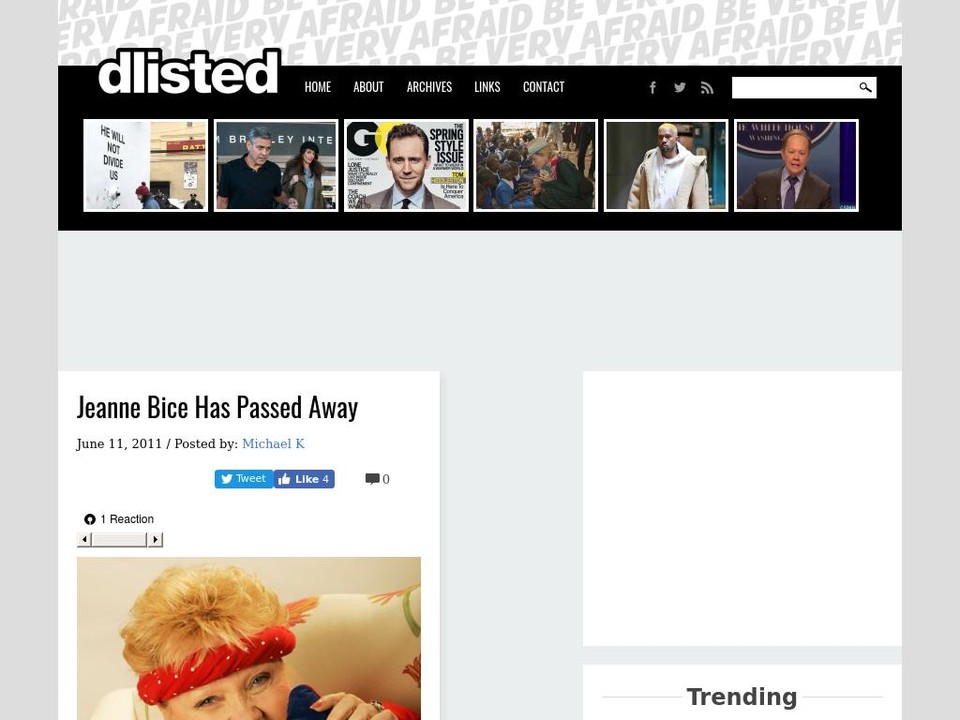Viewport: 960px width, 720px height.
Task: Open the RSS feed icon
Action: pyautogui.click(x=707, y=88)
